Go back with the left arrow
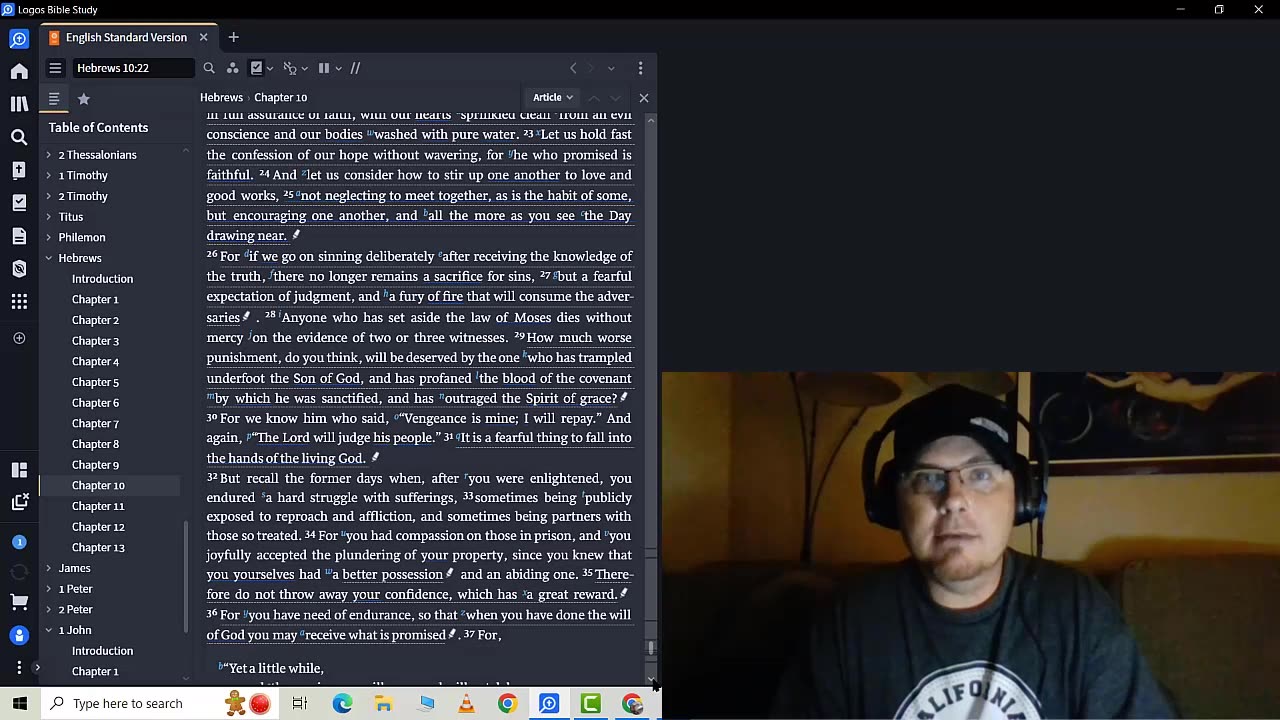Image resolution: width=1280 pixels, height=720 pixels. tap(573, 68)
